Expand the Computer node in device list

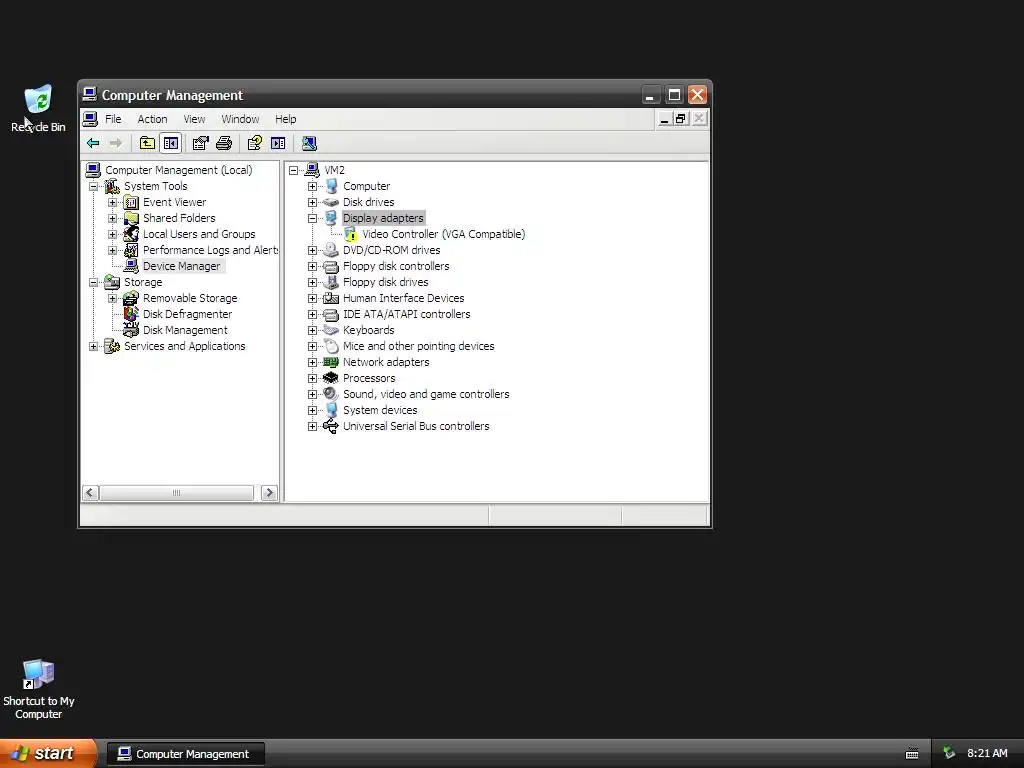[312, 186]
